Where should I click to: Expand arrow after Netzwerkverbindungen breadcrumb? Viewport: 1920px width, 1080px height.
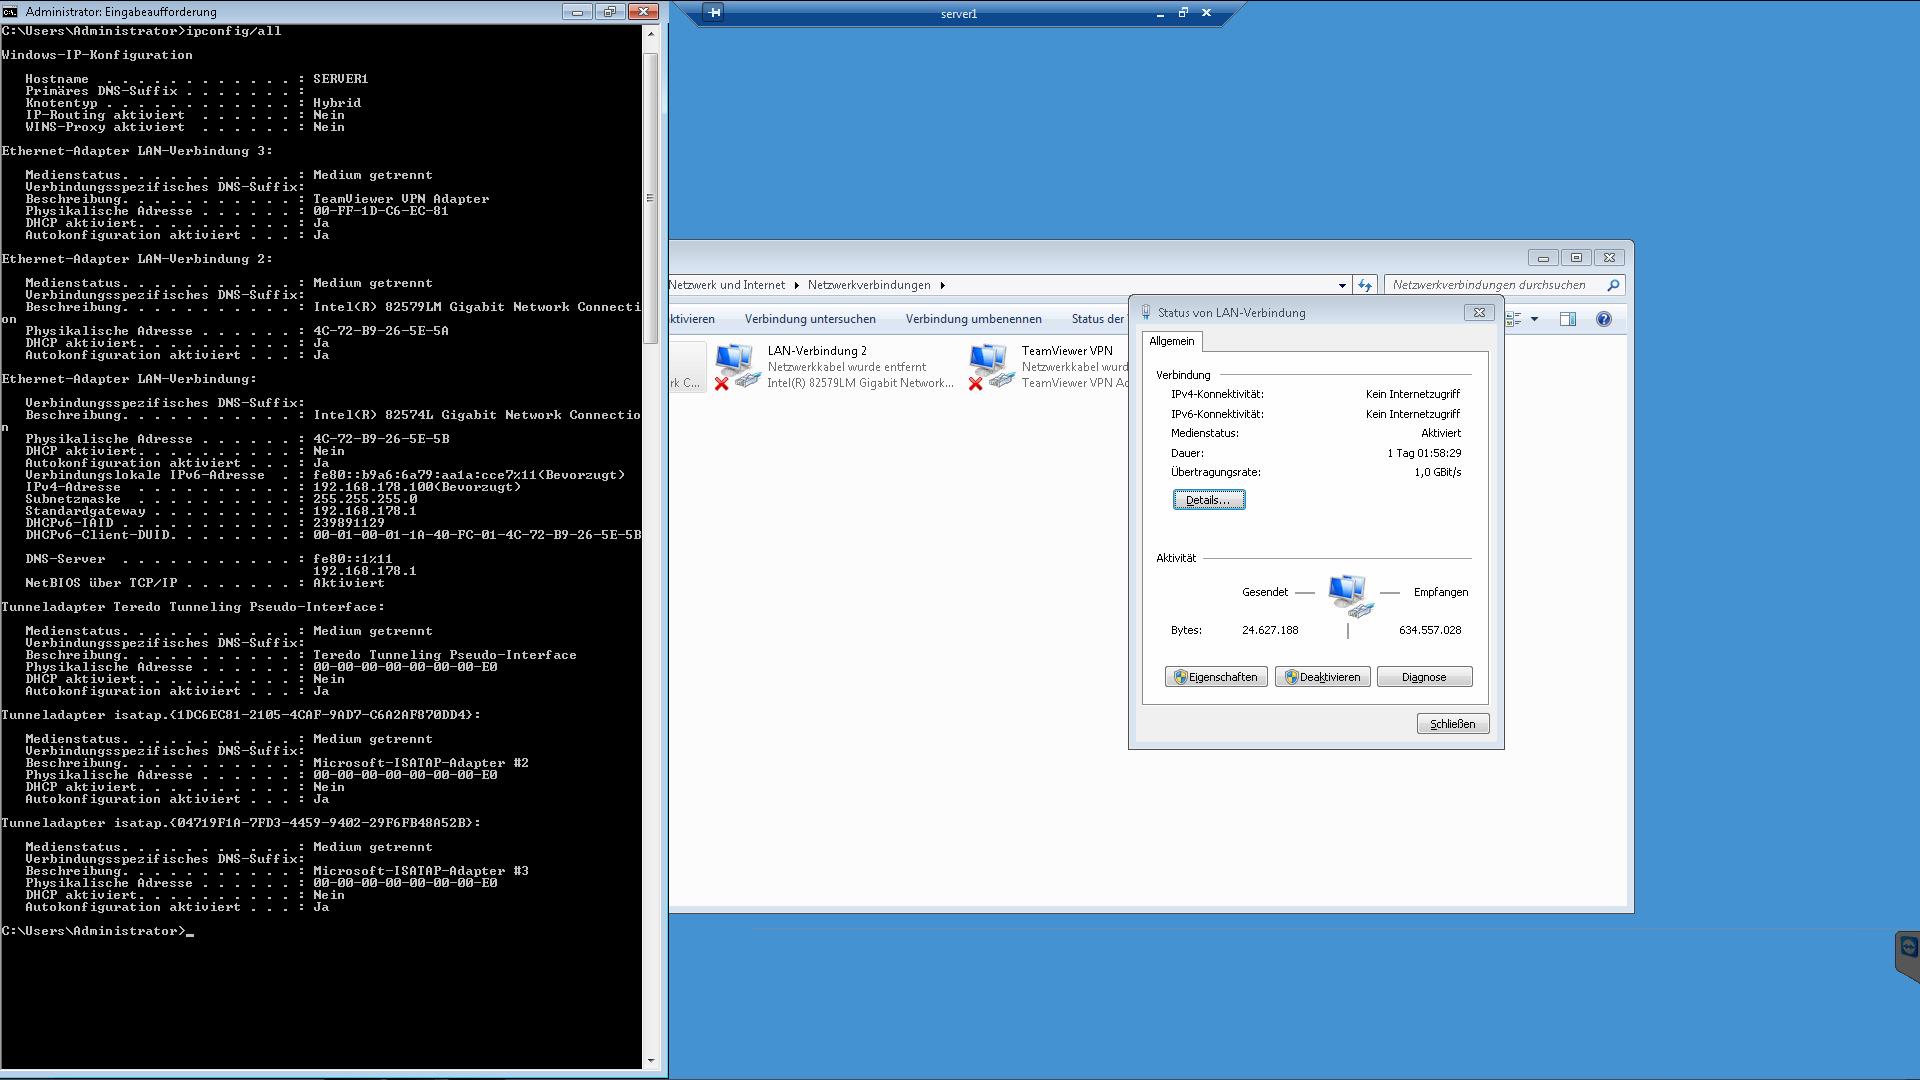(x=942, y=285)
